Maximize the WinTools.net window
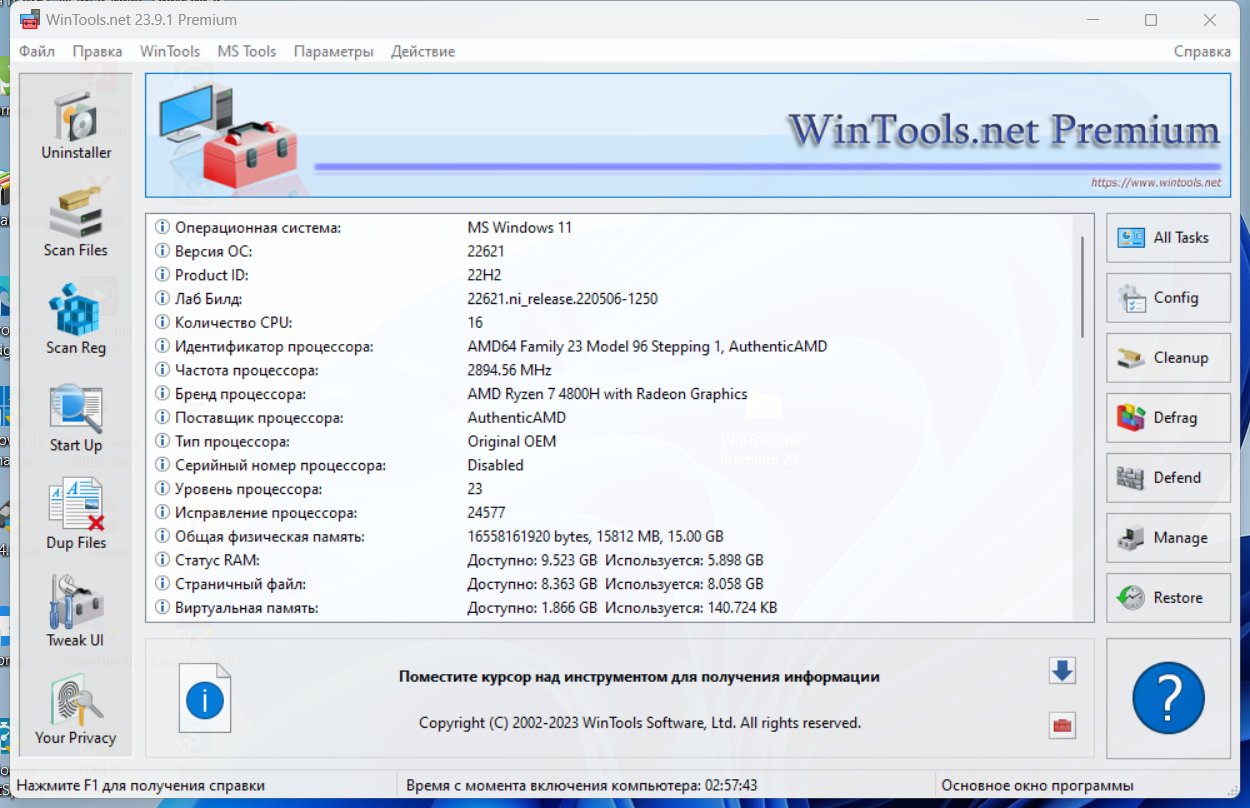This screenshot has height=808, width=1250. click(x=1151, y=20)
